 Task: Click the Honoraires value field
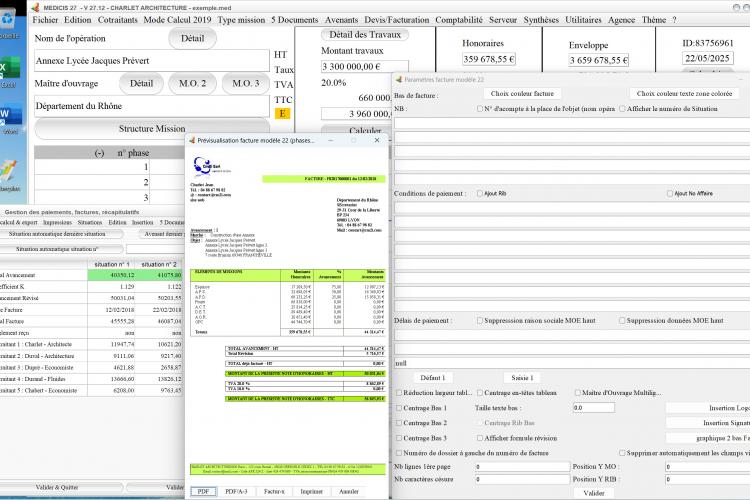coord(488,59)
